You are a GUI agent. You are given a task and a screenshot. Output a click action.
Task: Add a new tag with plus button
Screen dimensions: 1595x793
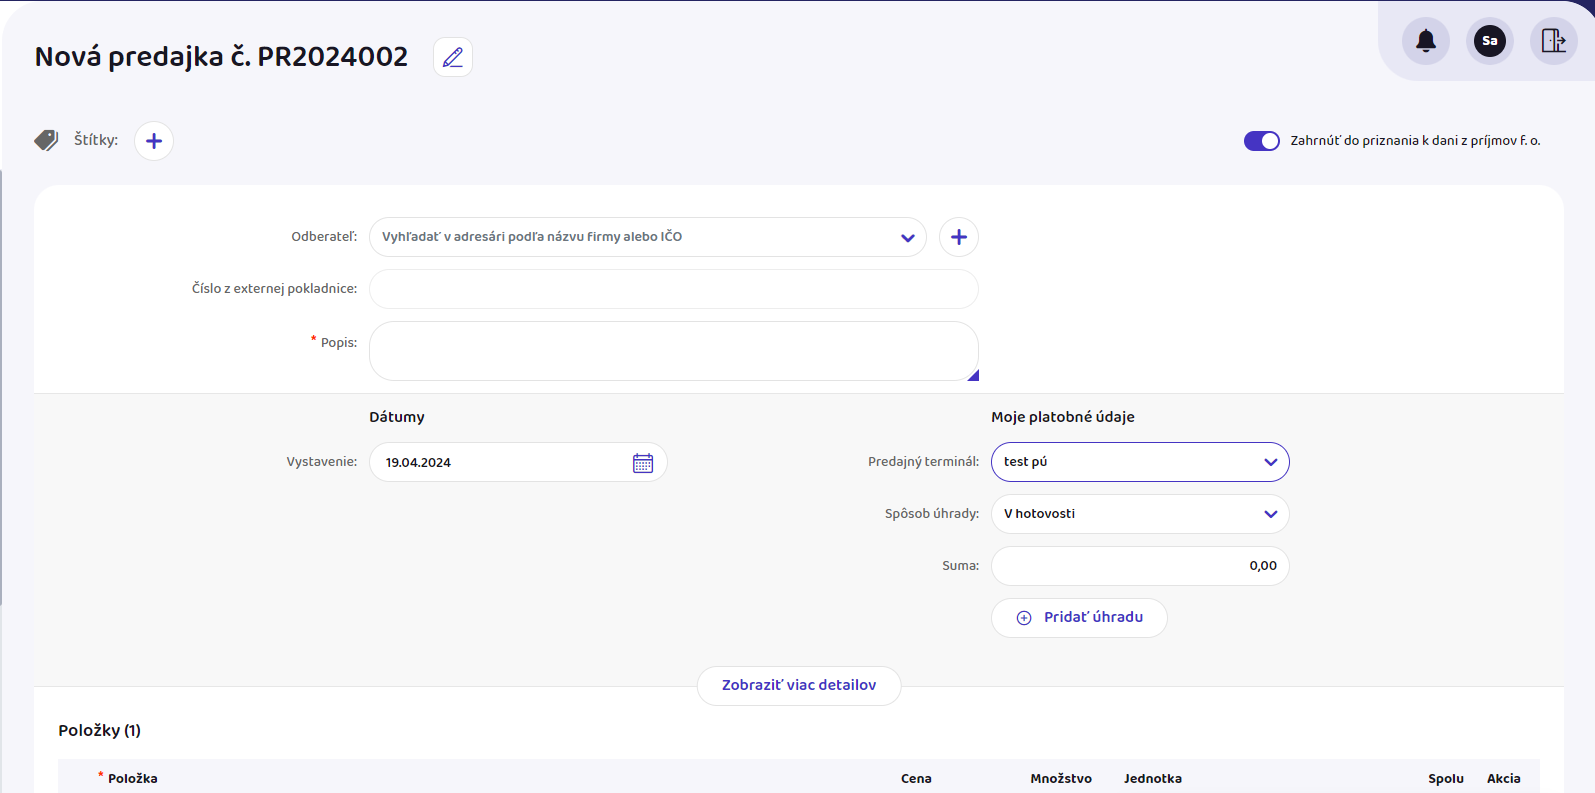[154, 141]
